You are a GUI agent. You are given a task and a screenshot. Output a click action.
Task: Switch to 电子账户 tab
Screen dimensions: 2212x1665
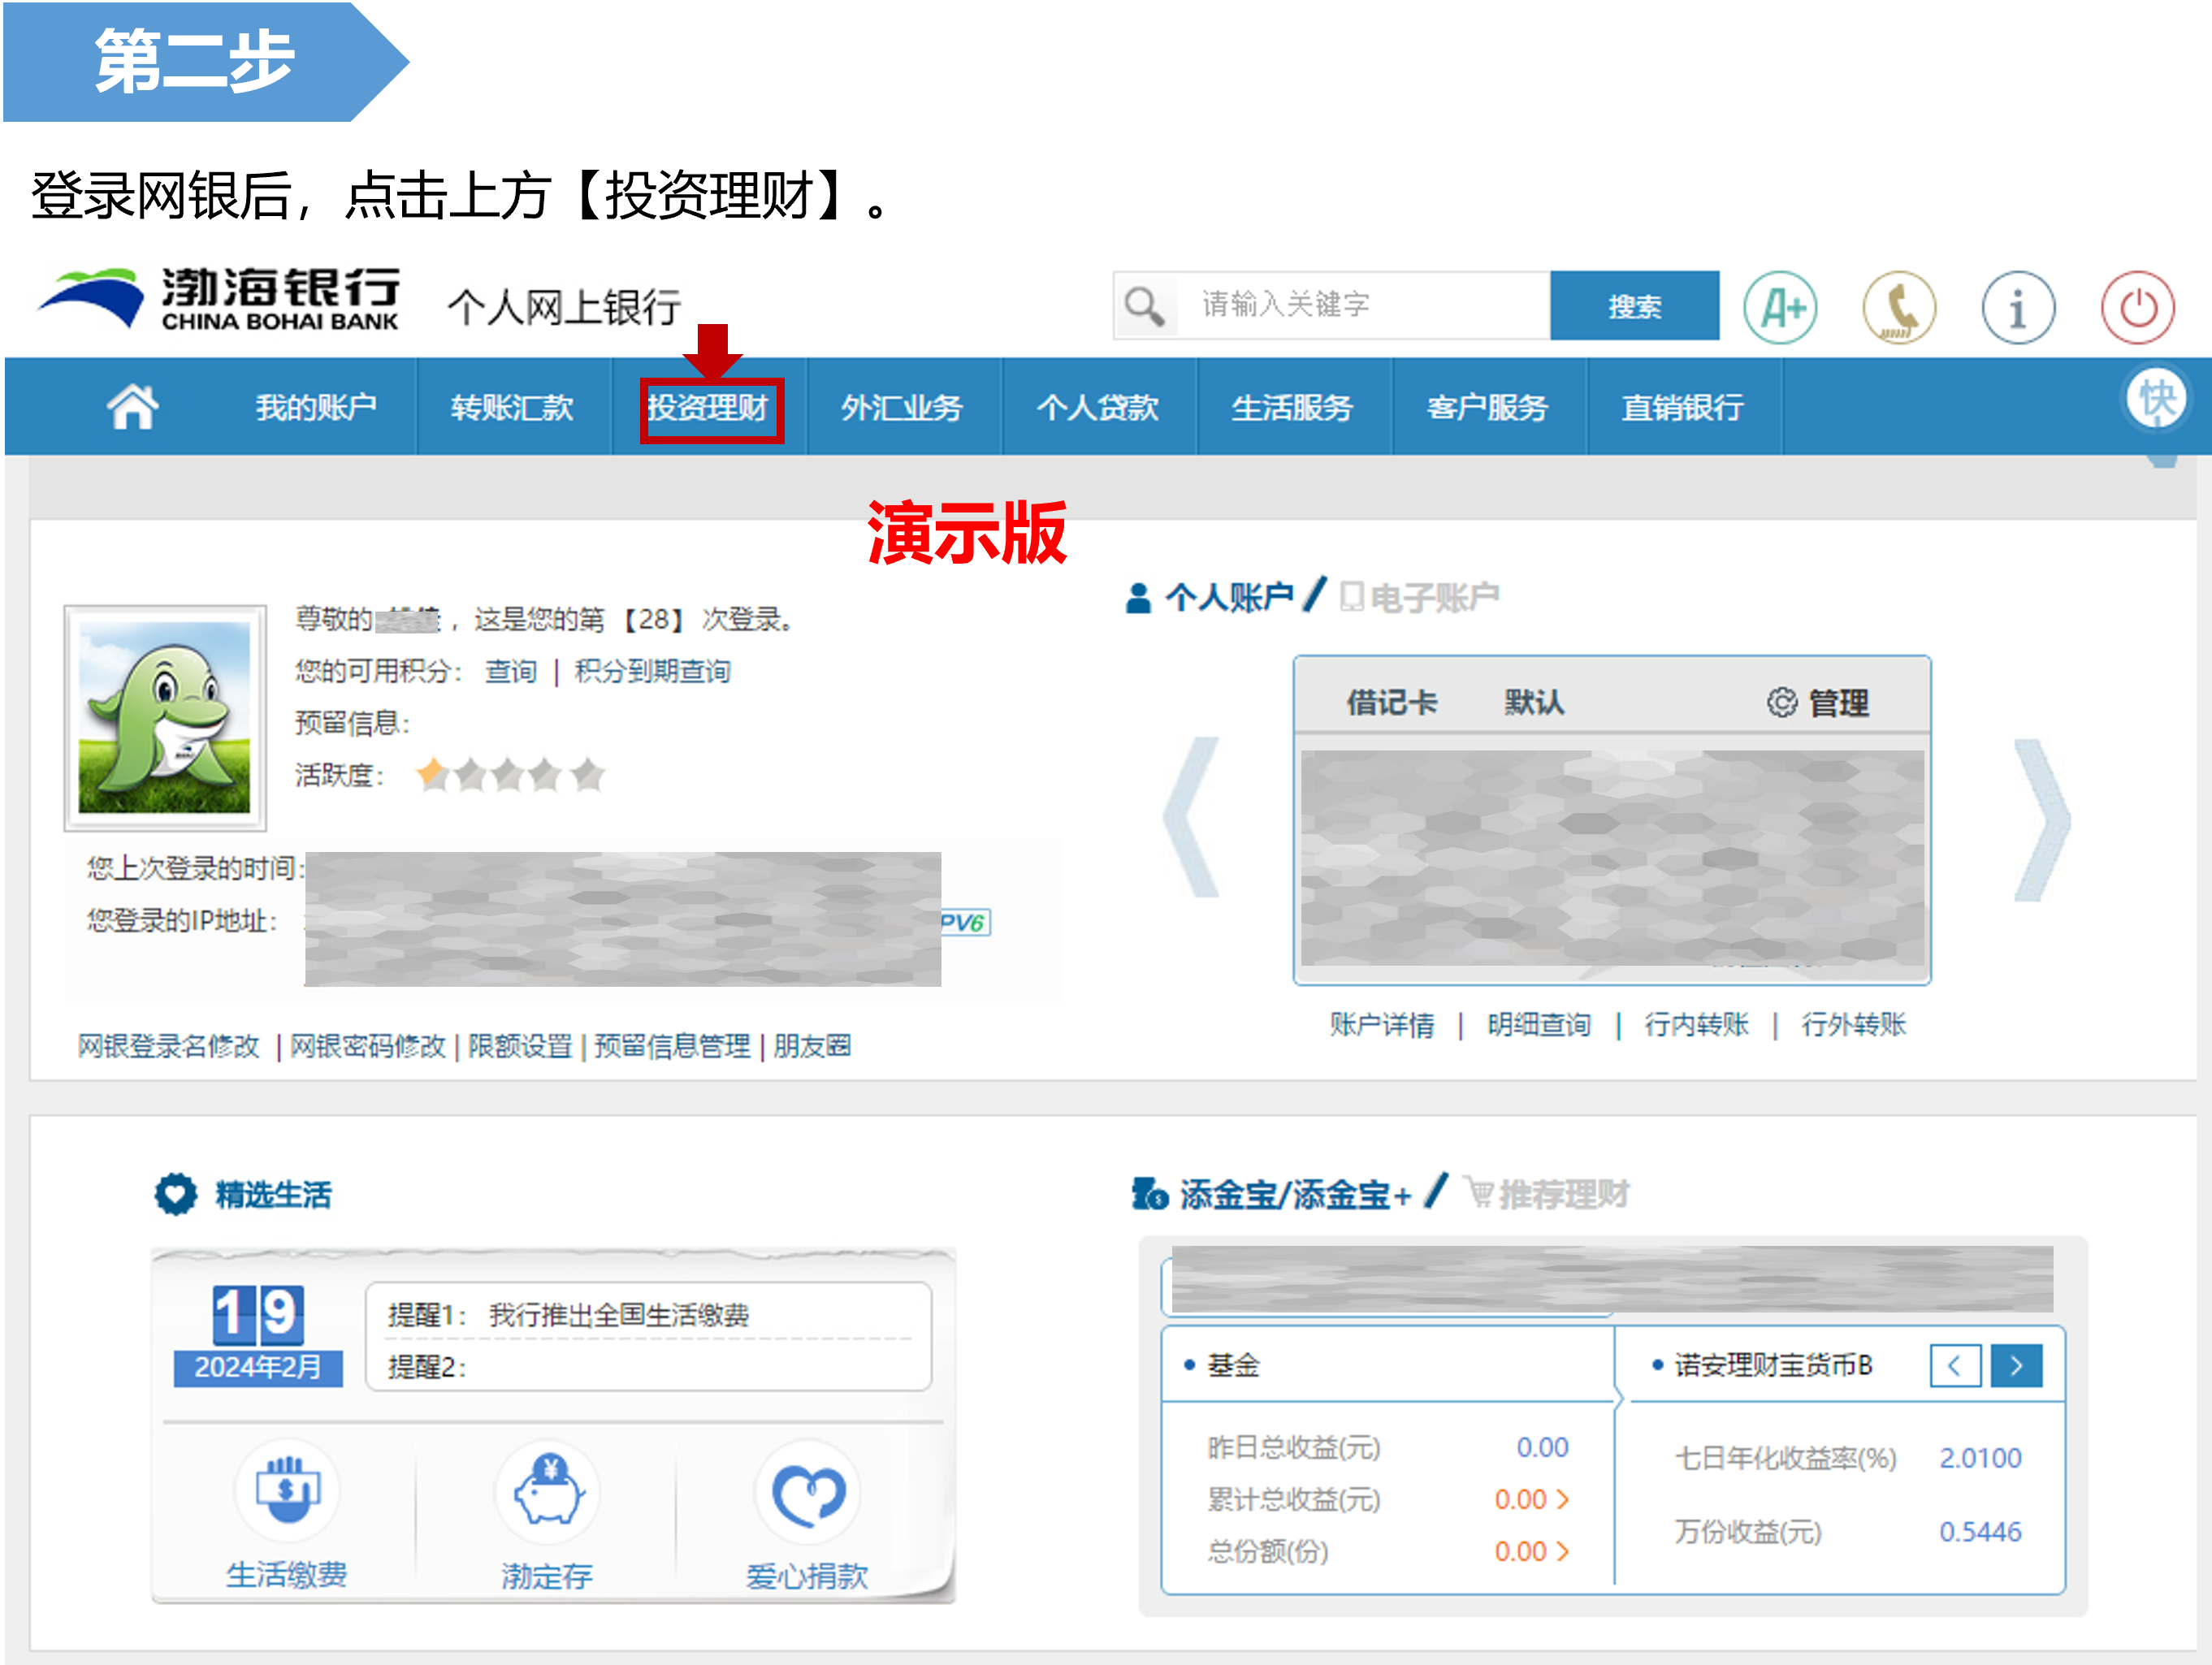coord(1419,597)
